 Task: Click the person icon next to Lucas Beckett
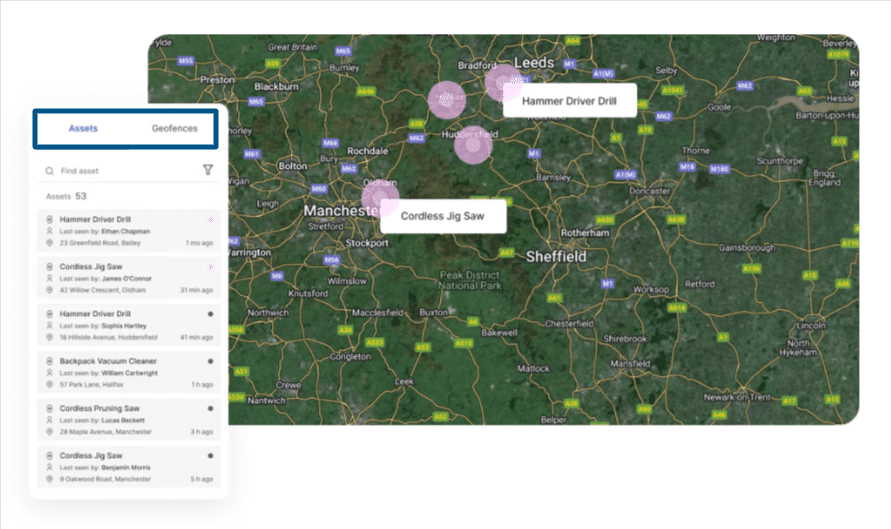[49, 419]
